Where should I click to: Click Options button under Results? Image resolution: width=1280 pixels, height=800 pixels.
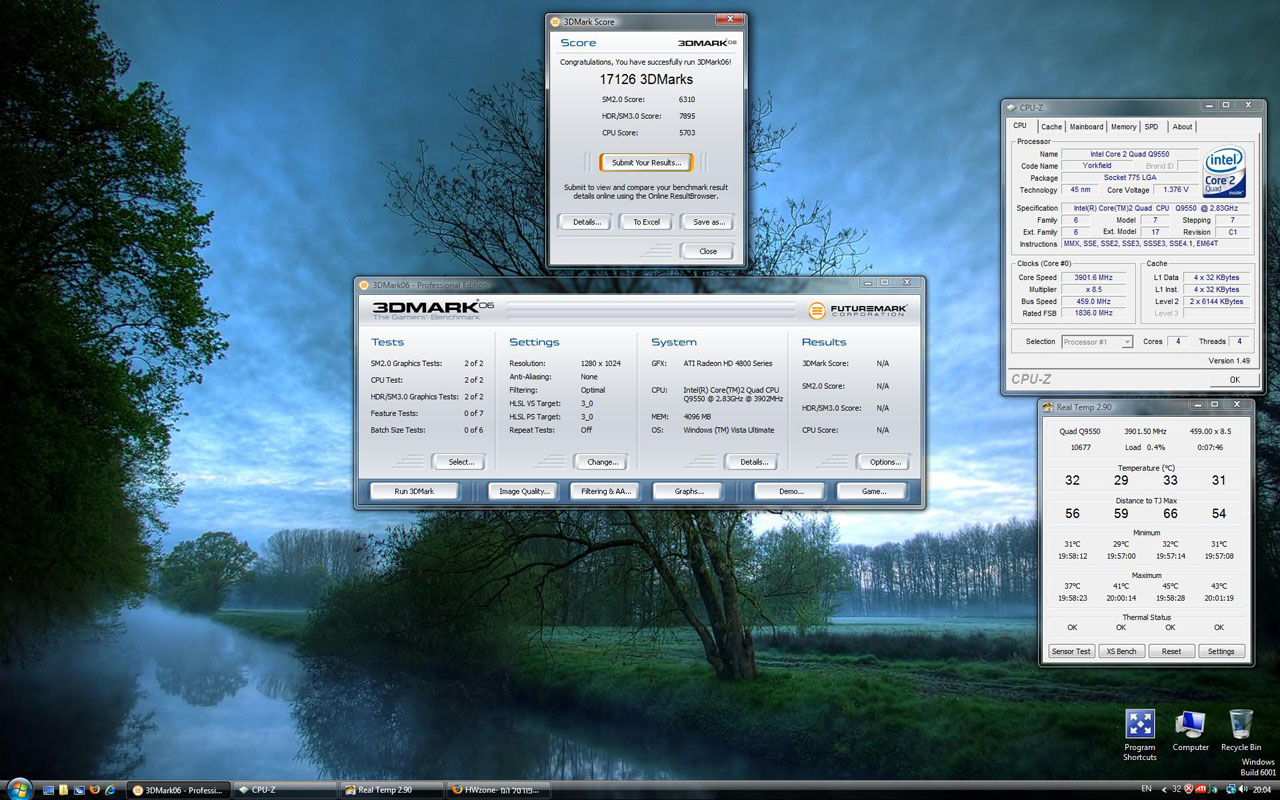pos(885,462)
